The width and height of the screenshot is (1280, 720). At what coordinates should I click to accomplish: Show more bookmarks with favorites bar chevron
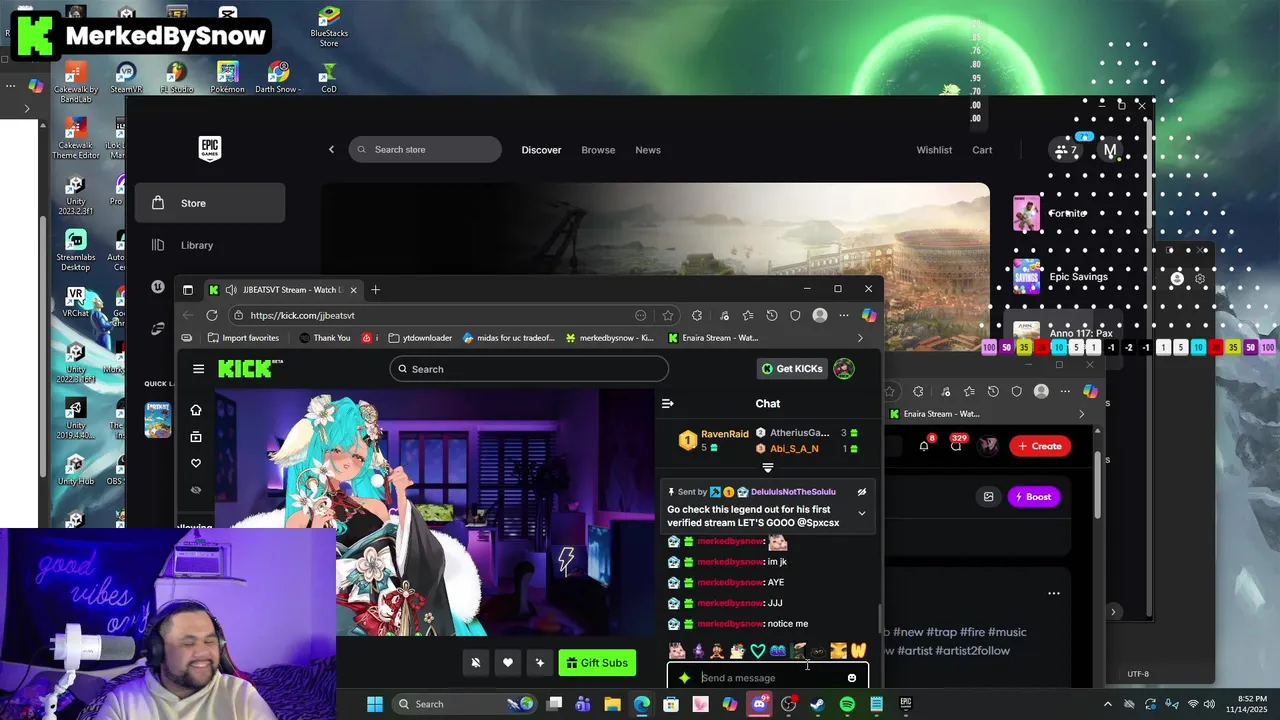click(860, 338)
